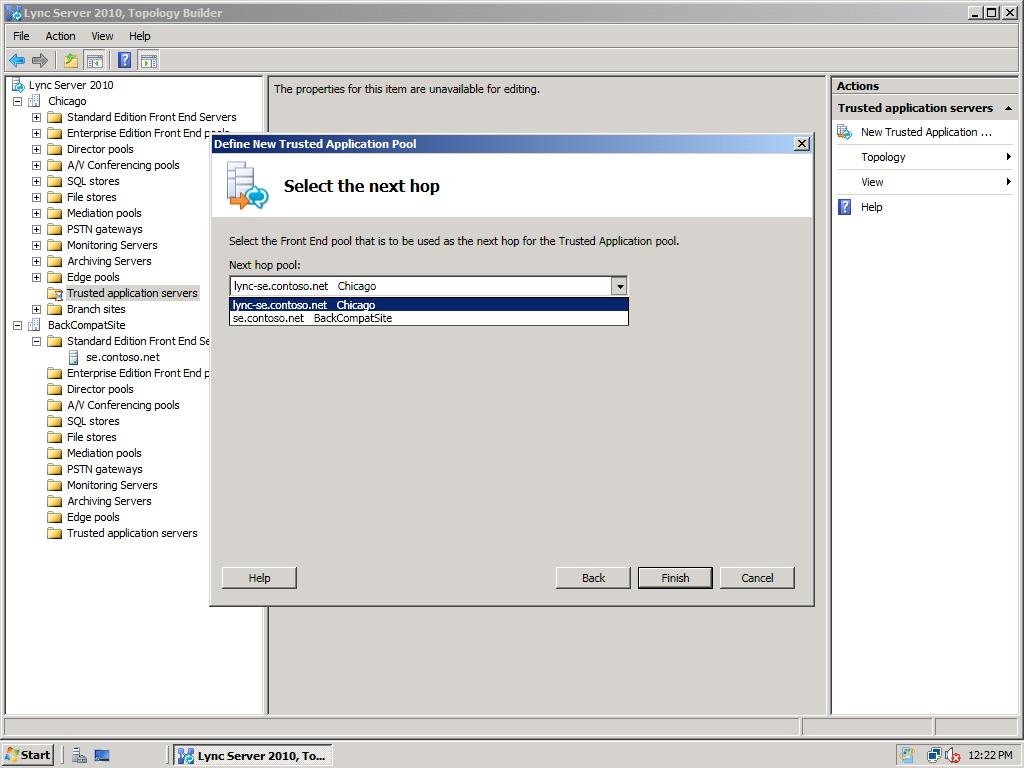1024x768 pixels.
Task: Open the Action menu
Action: tap(60, 36)
